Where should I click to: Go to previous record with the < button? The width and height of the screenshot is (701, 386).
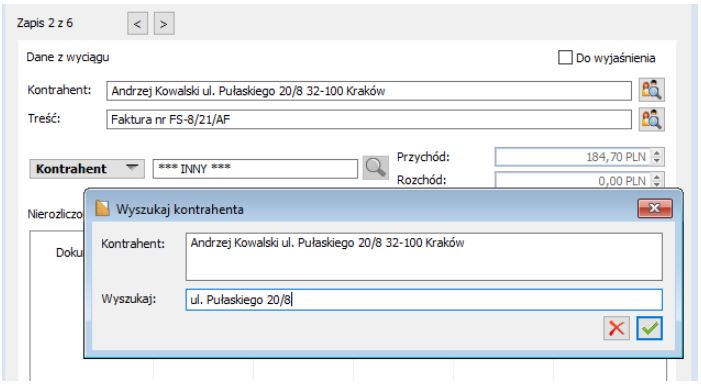pos(137,24)
